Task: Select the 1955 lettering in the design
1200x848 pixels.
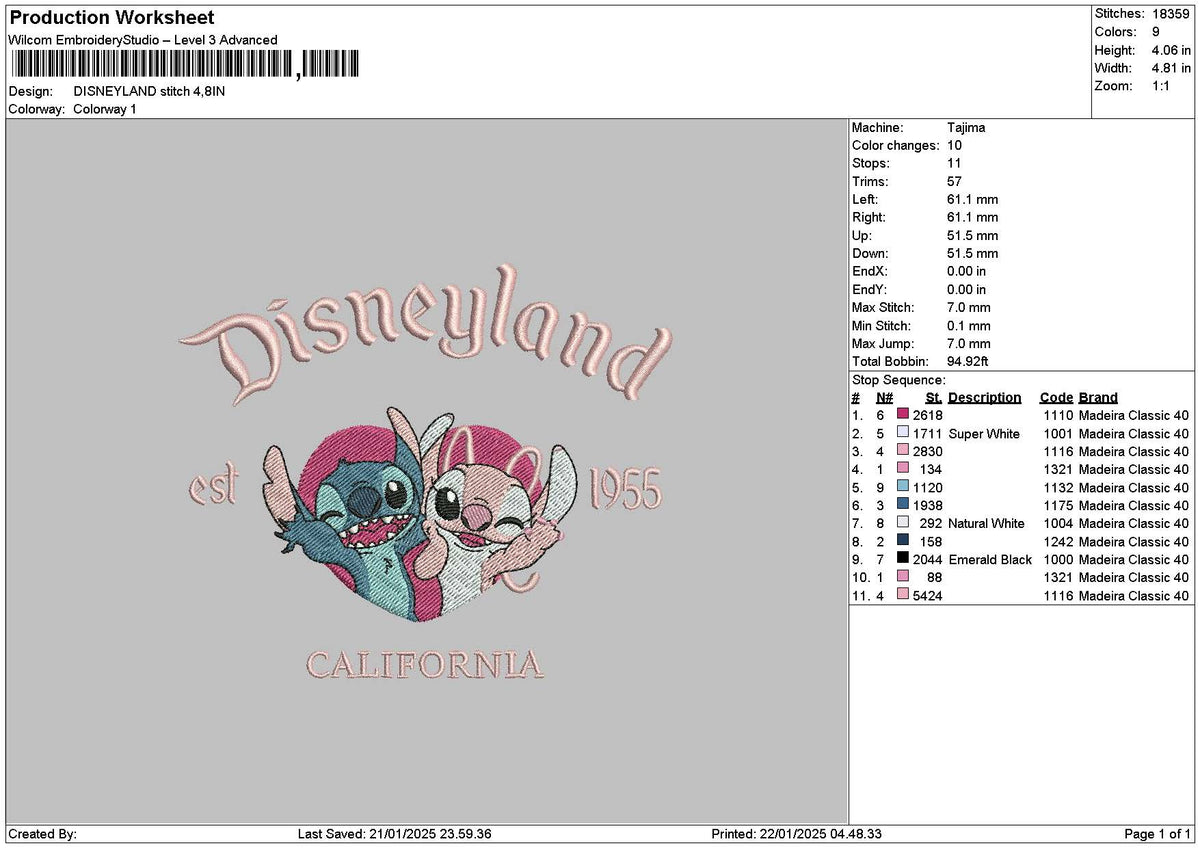Action: [x=627, y=490]
